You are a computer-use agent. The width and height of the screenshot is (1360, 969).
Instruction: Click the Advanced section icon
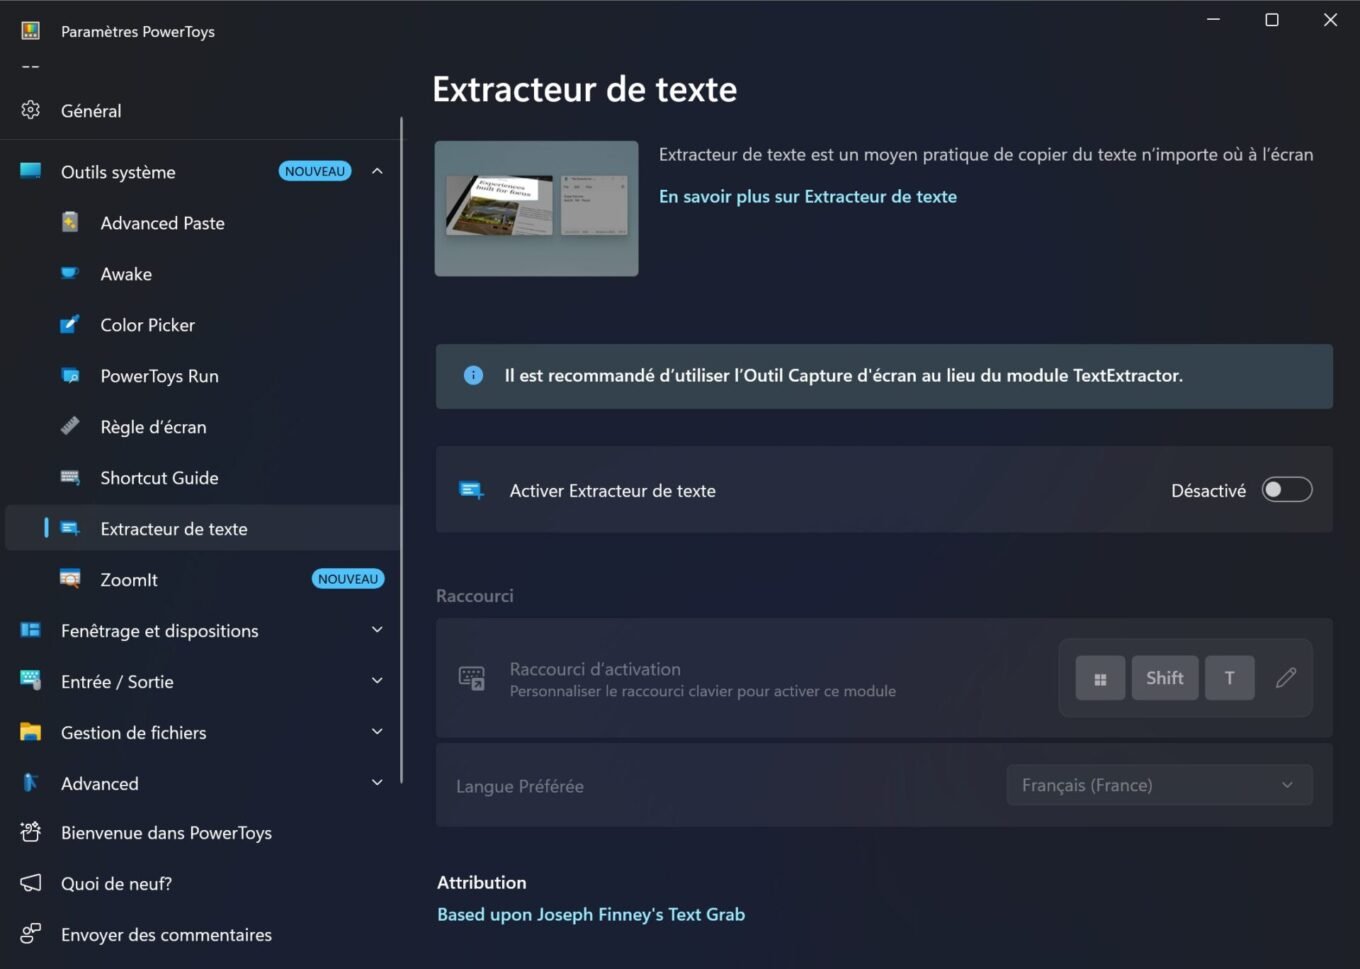[31, 783]
